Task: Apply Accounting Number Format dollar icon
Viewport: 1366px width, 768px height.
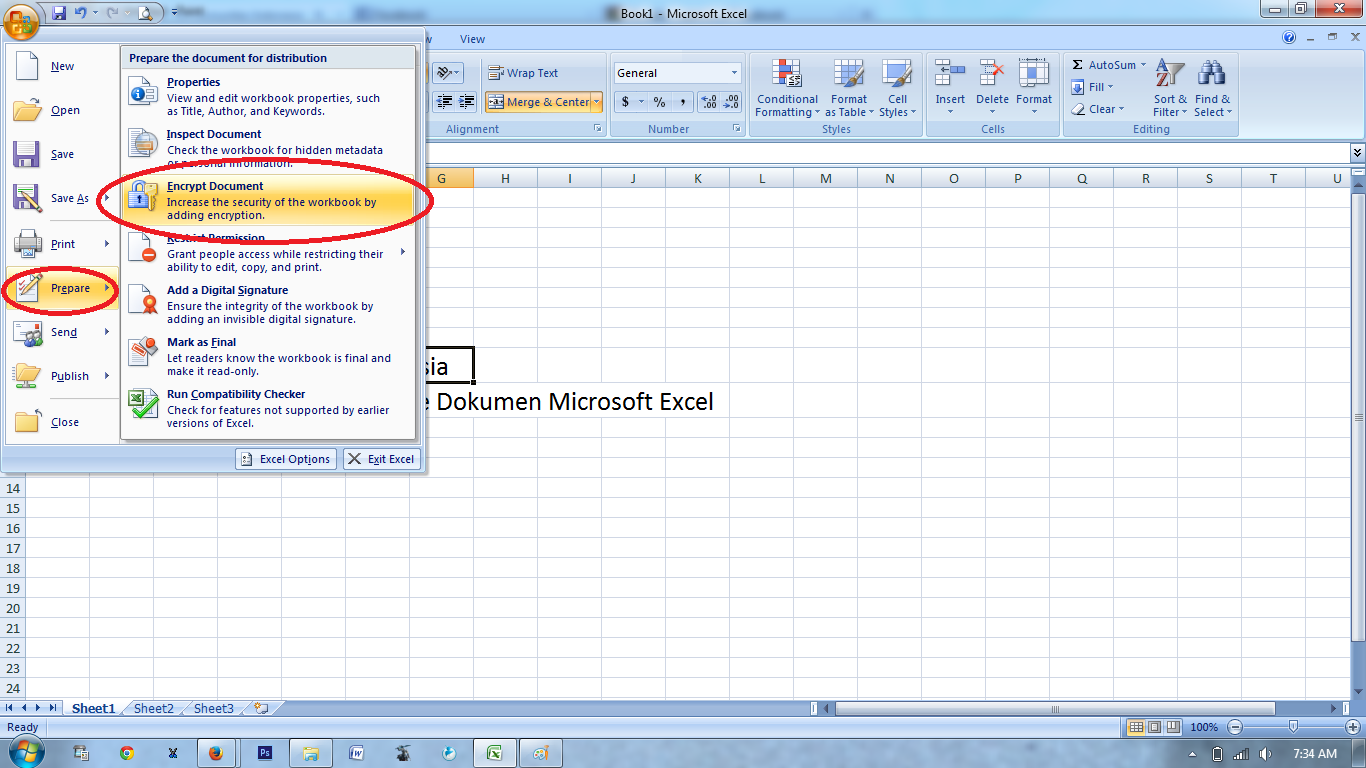Action: click(625, 102)
